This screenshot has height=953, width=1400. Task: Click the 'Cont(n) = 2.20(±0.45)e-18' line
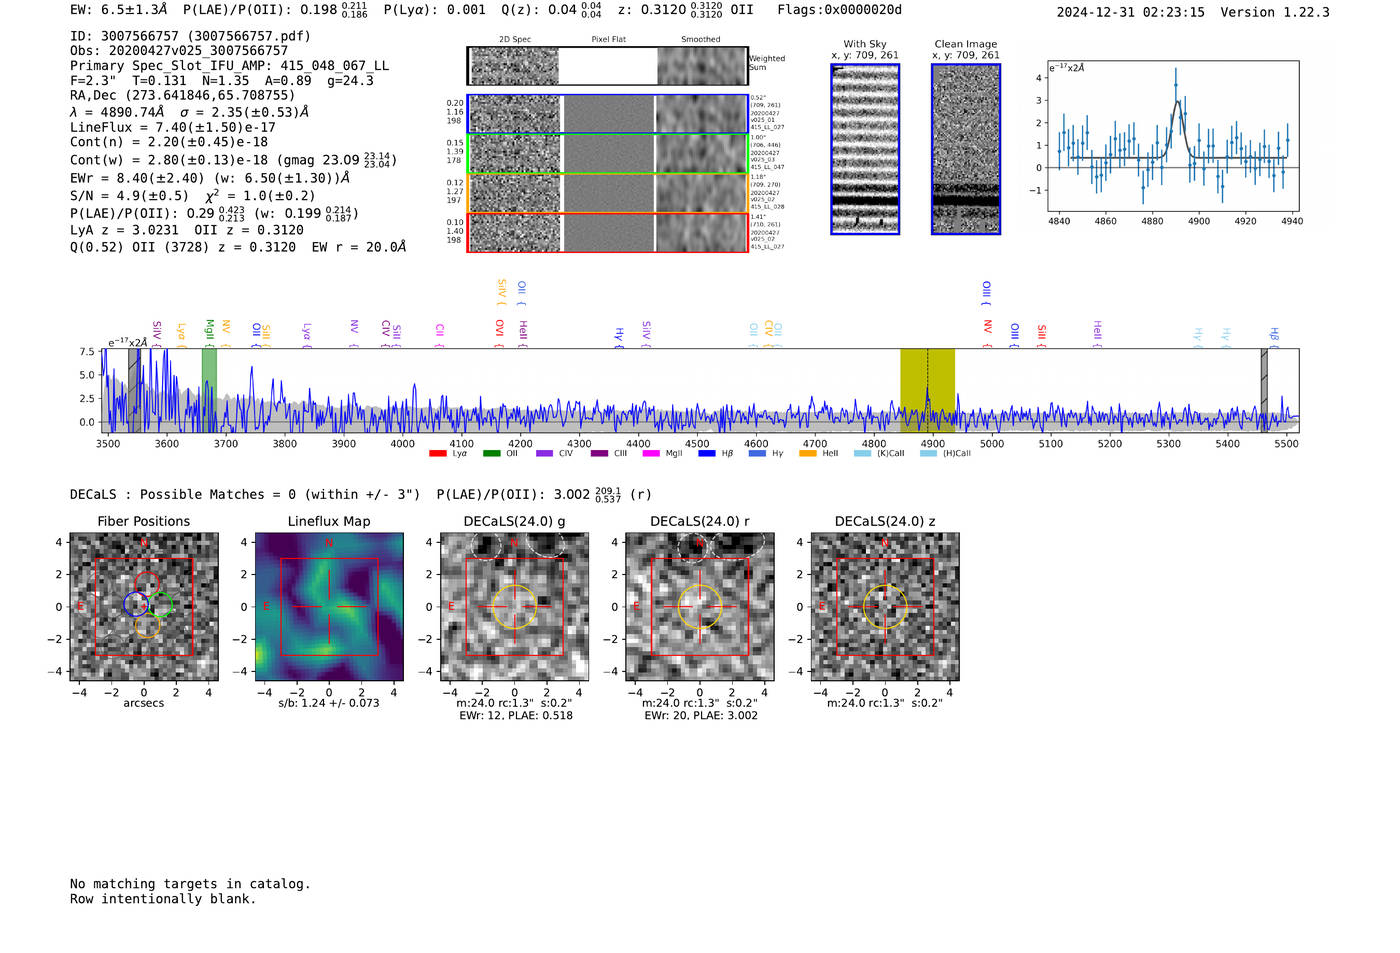(169, 142)
